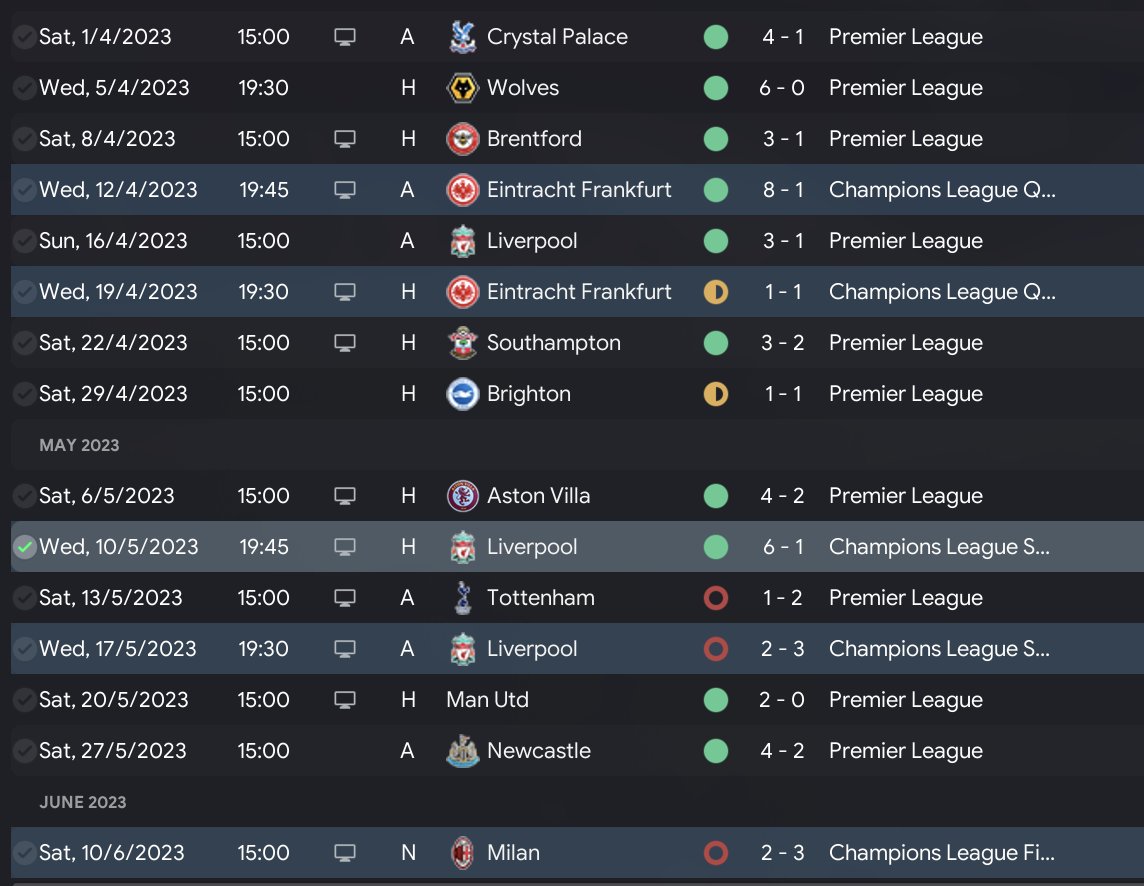The image size is (1144, 886).
Task: Toggle the check circle for Crystal Palace fixture
Action: (x=24, y=37)
